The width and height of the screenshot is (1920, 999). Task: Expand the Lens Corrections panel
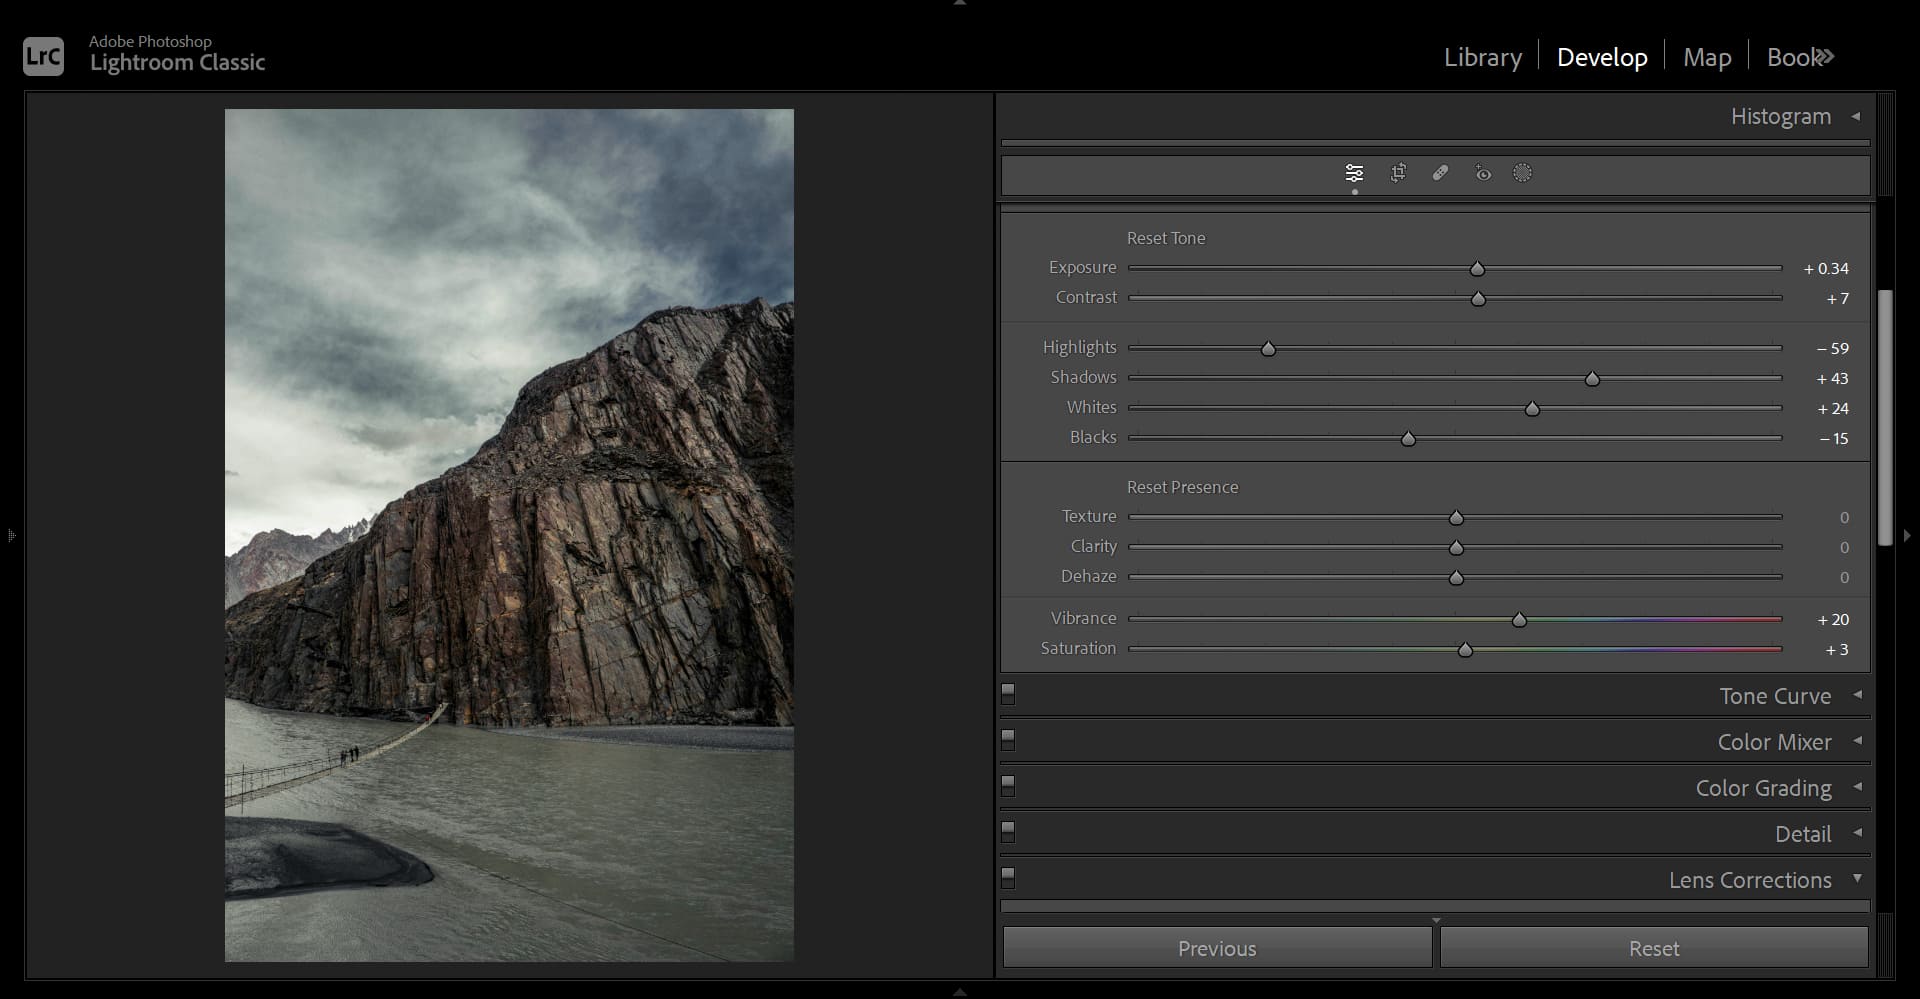[1856, 879]
